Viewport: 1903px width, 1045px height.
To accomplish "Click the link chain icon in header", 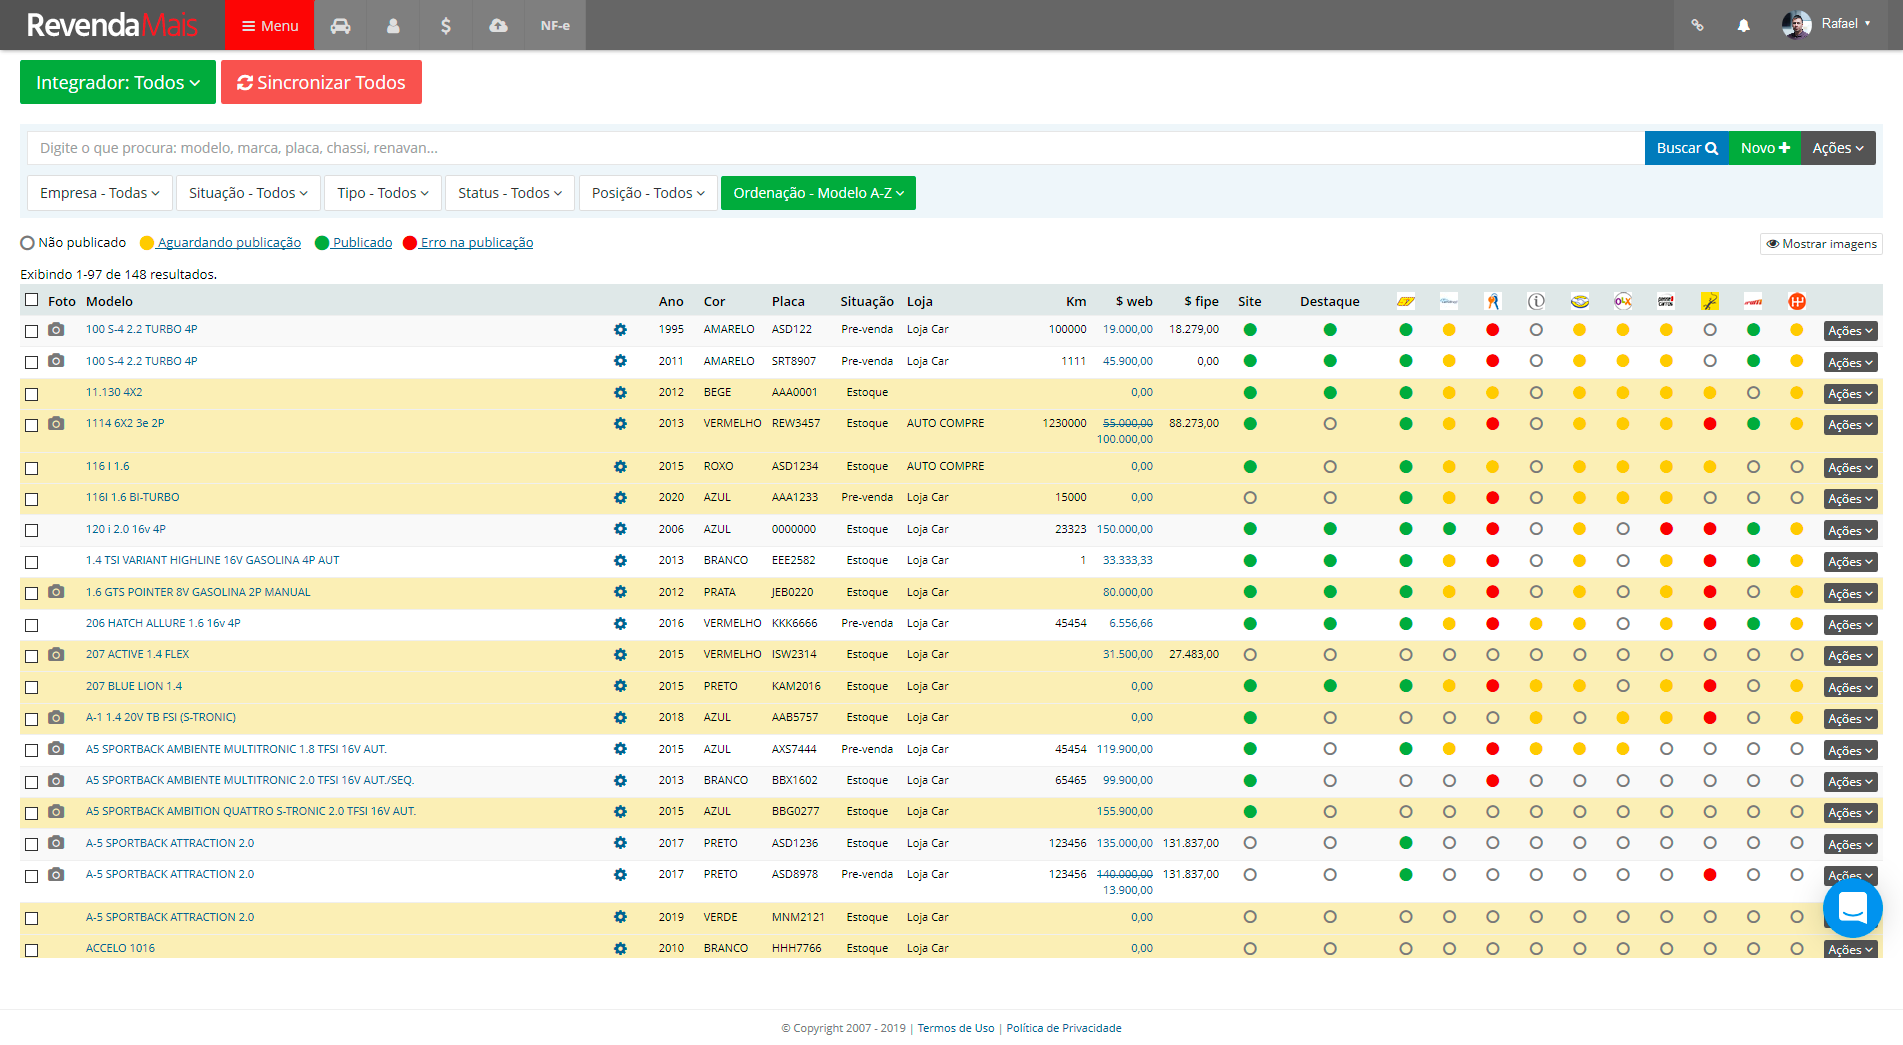I will (1697, 25).
